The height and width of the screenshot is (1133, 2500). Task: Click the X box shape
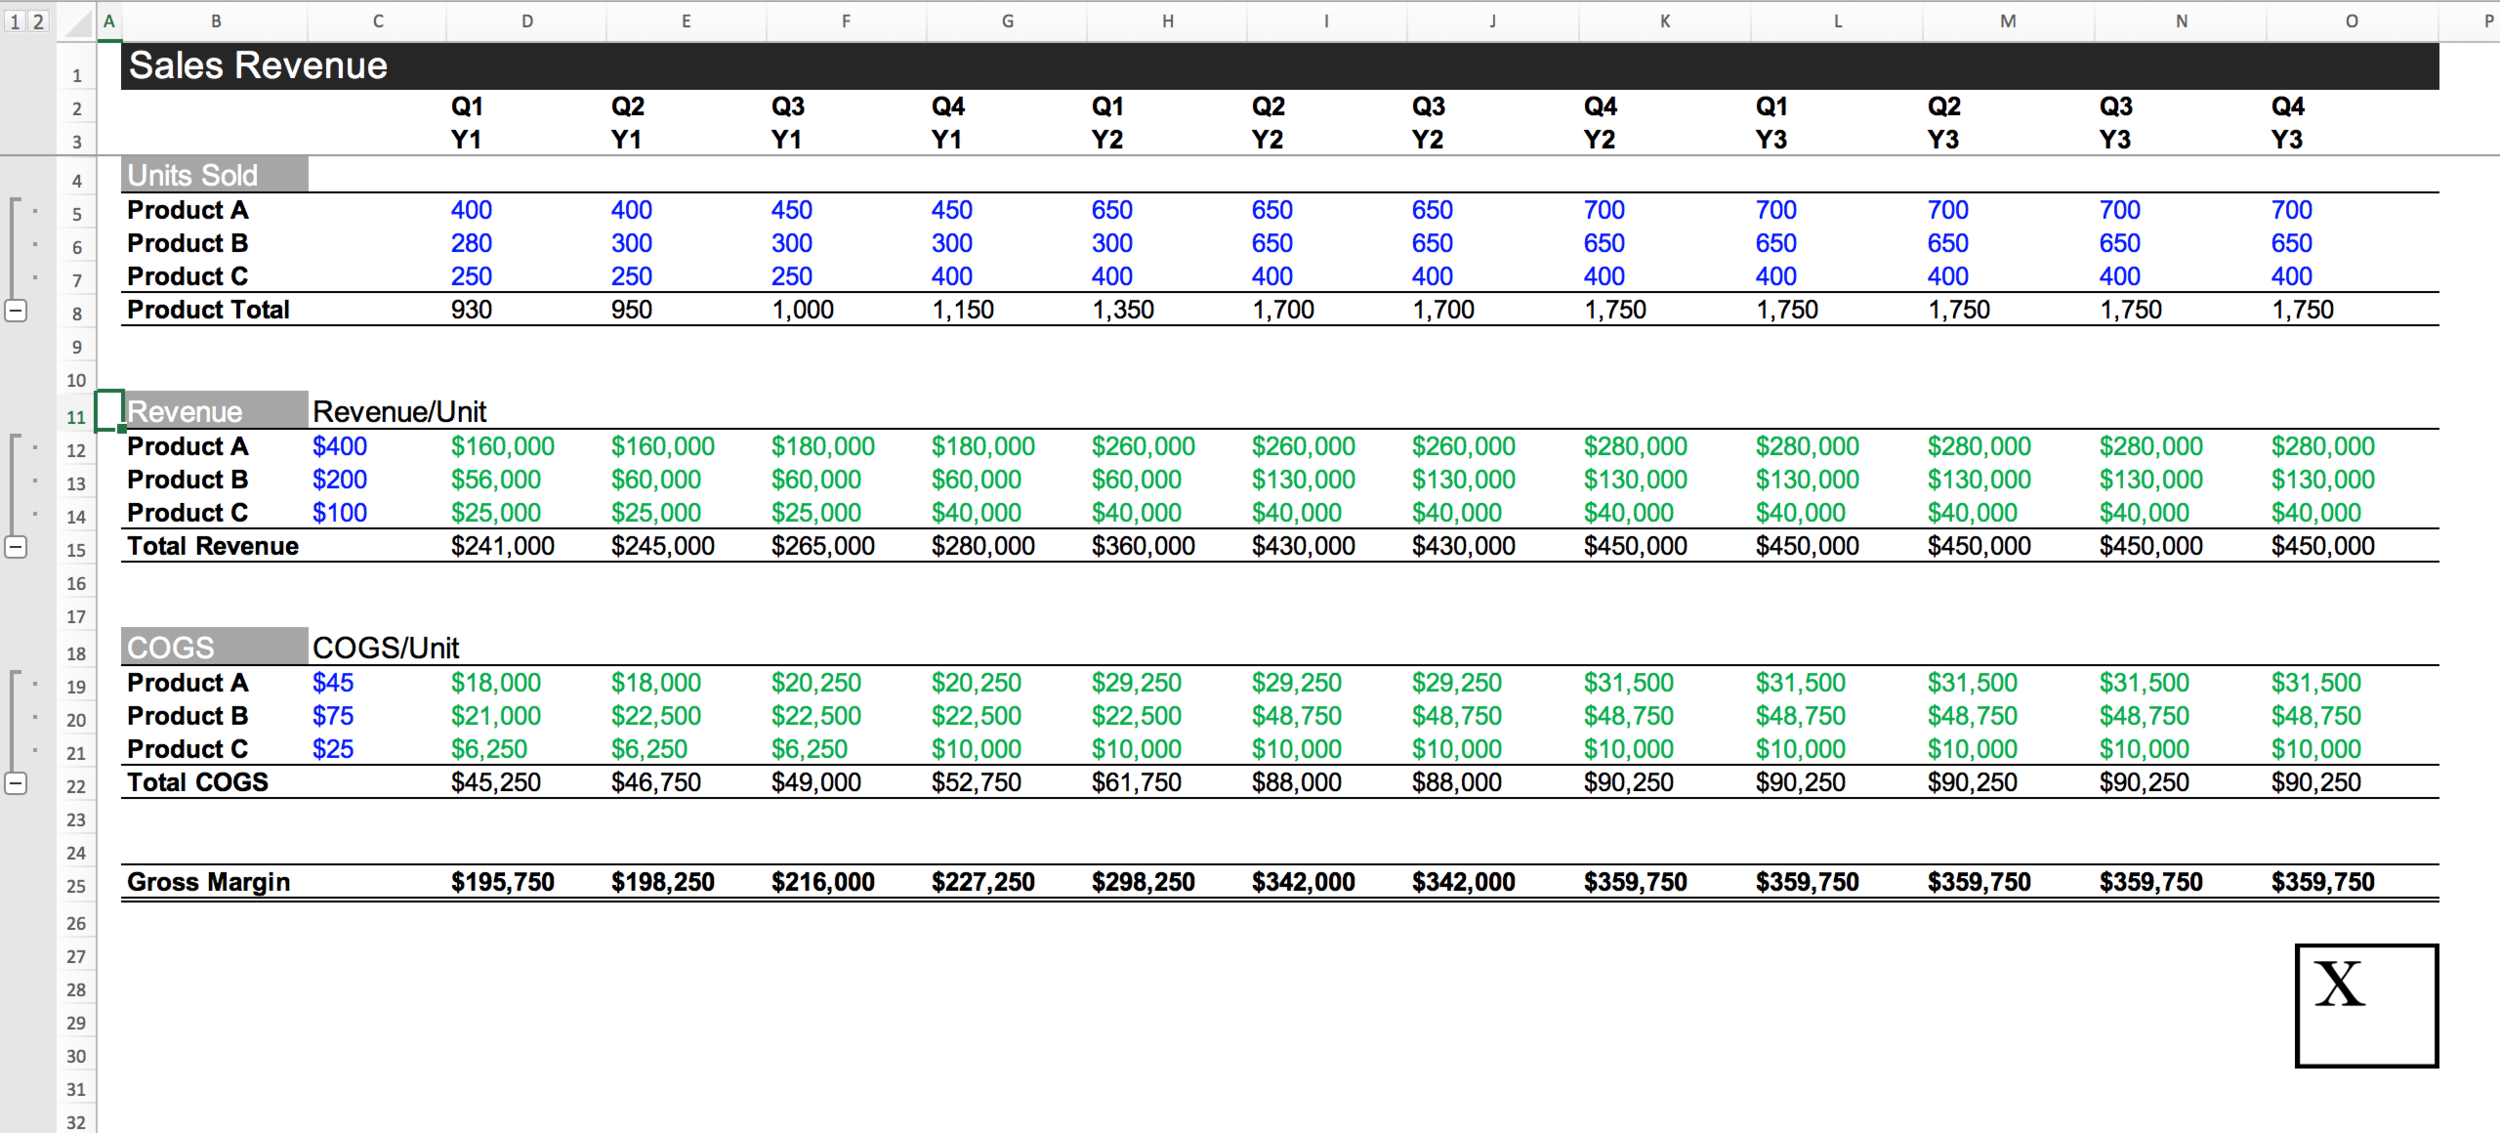(x=2365, y=1005)
